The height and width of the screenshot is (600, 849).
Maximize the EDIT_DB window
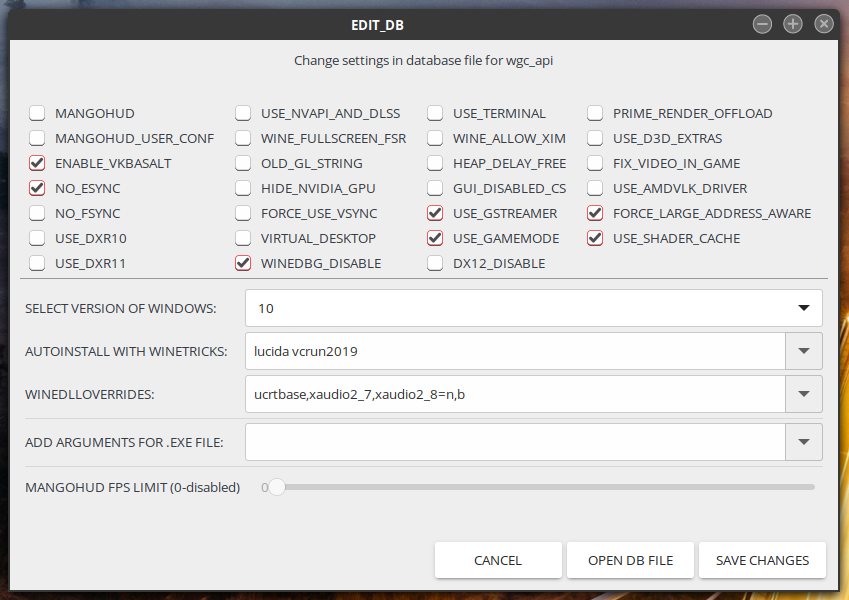[793, 24]
